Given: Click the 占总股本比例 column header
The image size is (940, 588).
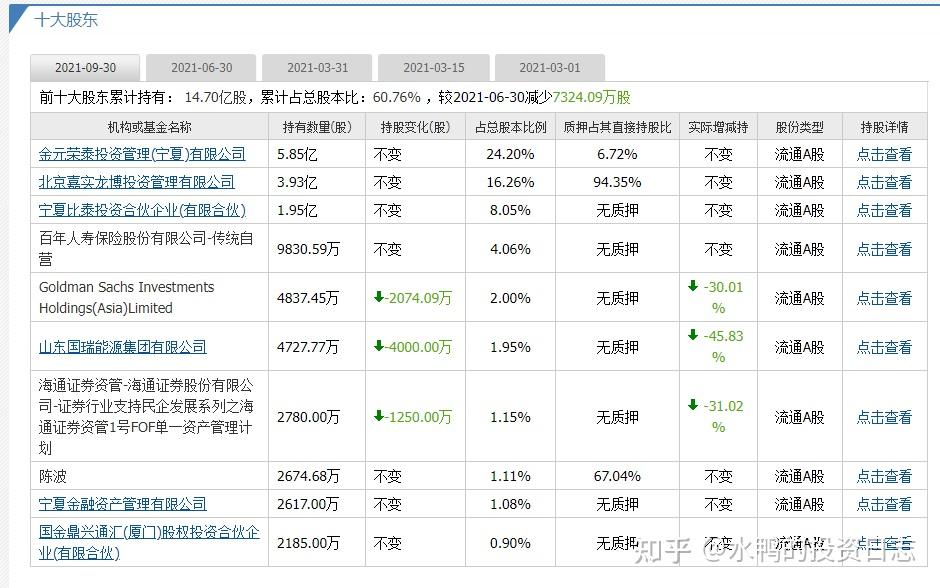Looking at the screenshot, I should pyautogui.click(x=510, y=127).
